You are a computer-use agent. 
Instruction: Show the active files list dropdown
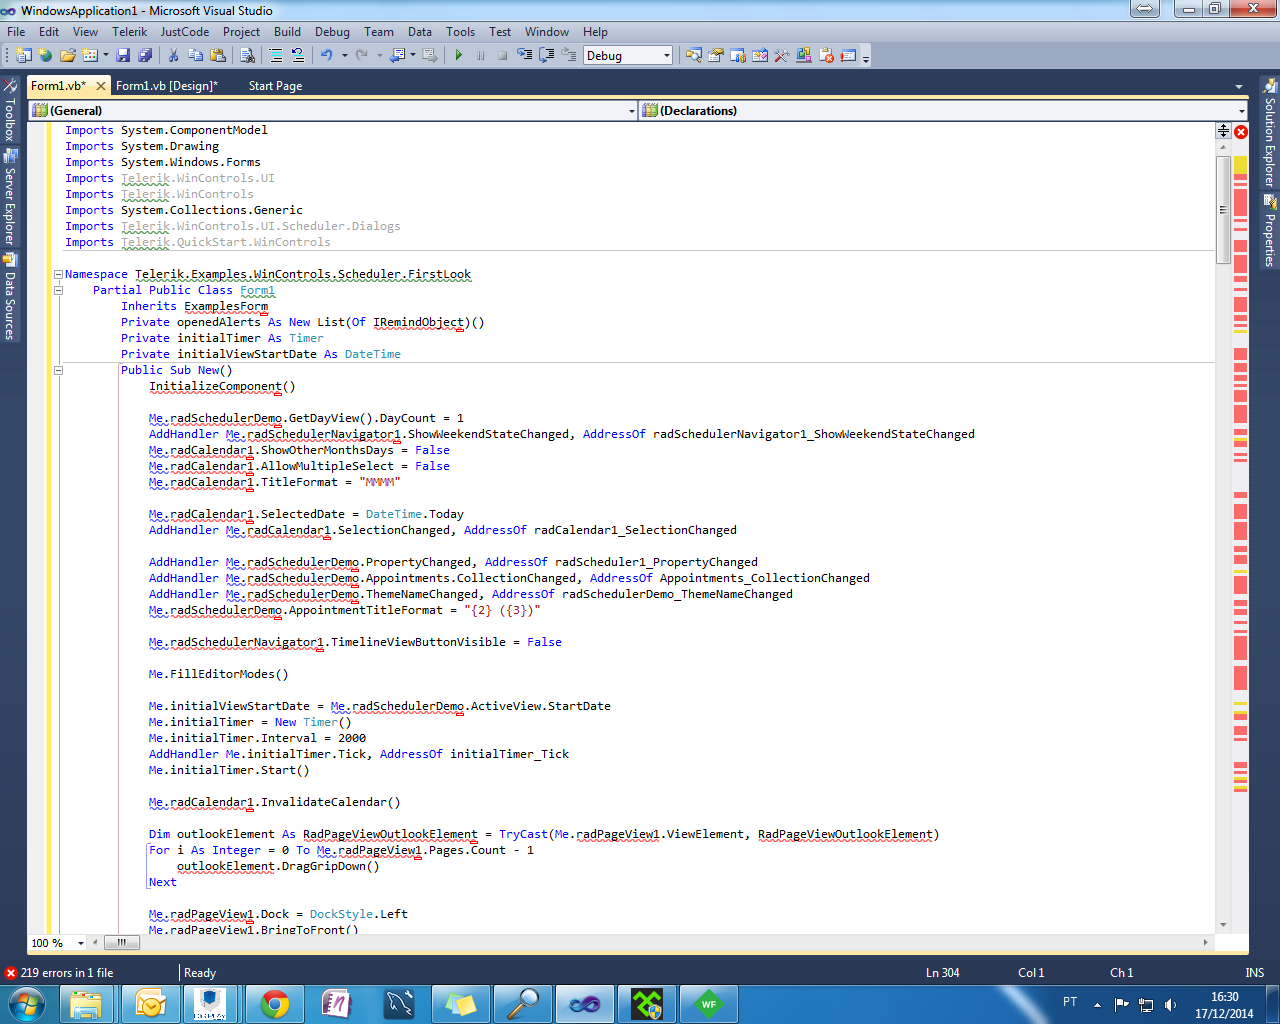coord(1239,86)
